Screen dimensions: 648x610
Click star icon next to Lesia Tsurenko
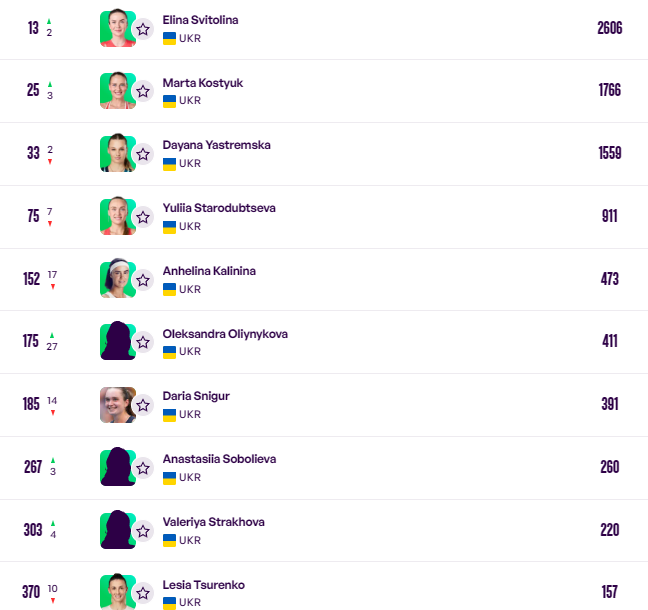pyautogui.click(x=143, y=593)
